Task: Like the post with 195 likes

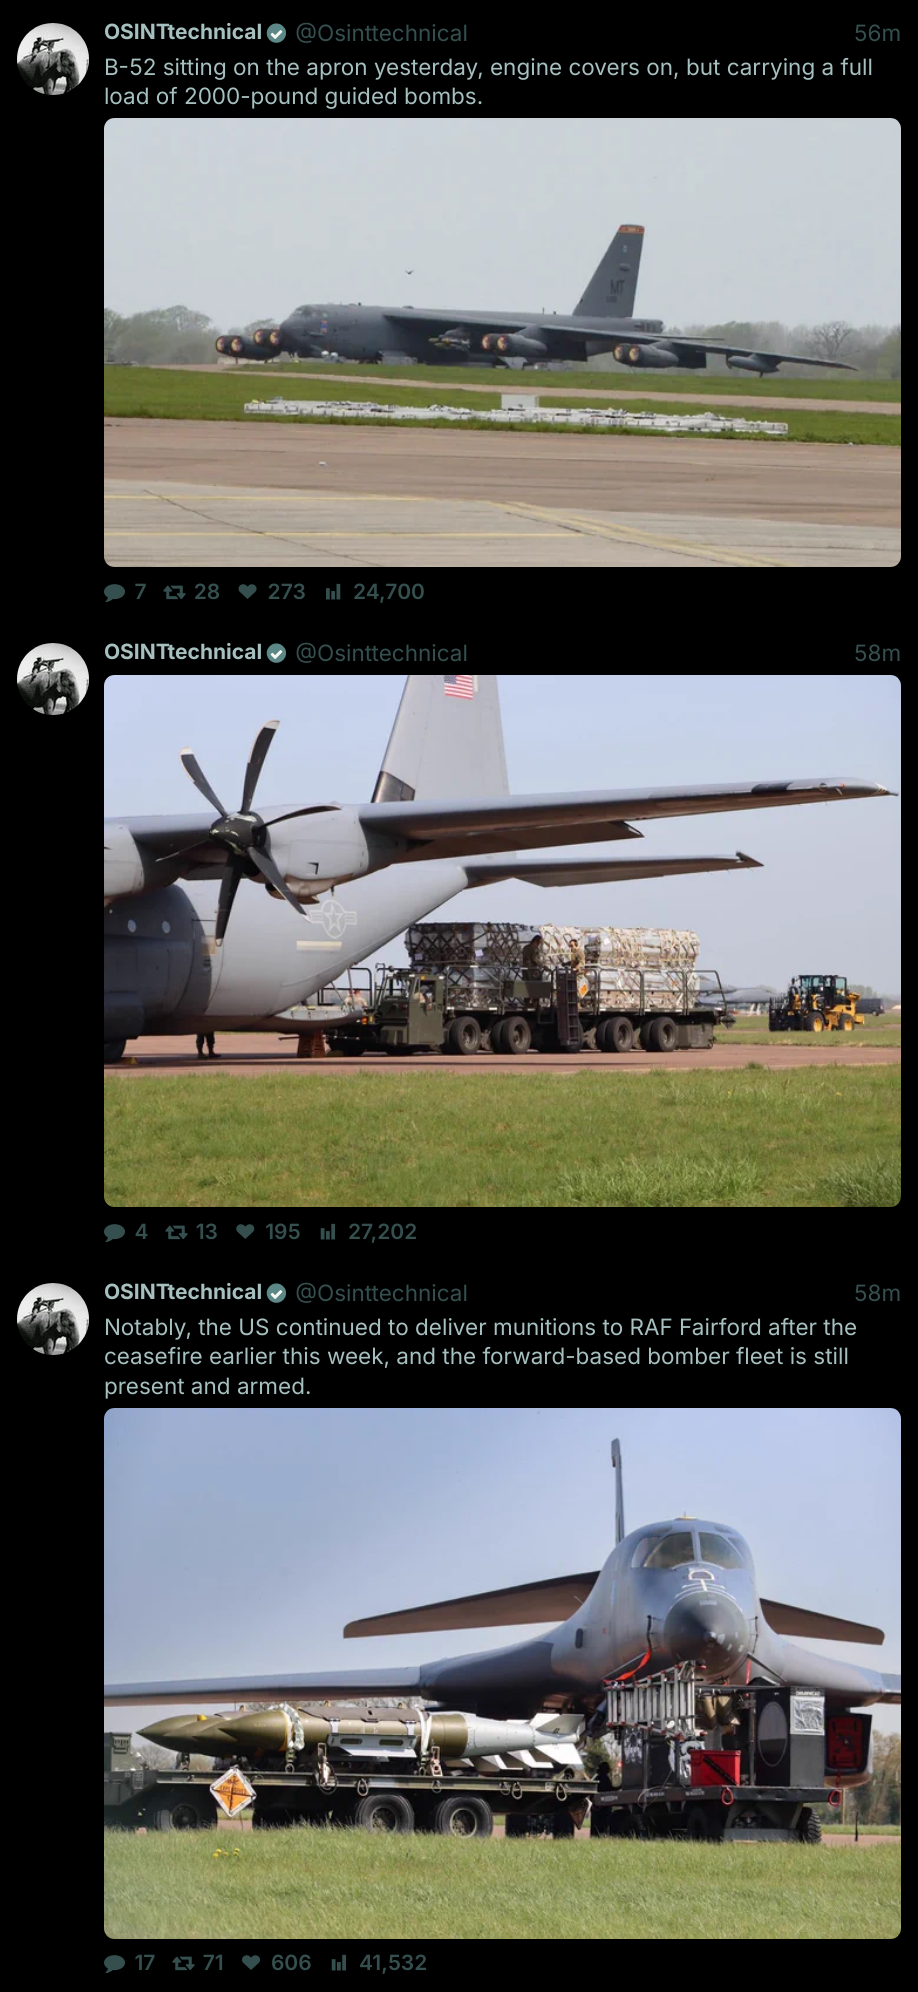Action: (x=268, y=1232)
